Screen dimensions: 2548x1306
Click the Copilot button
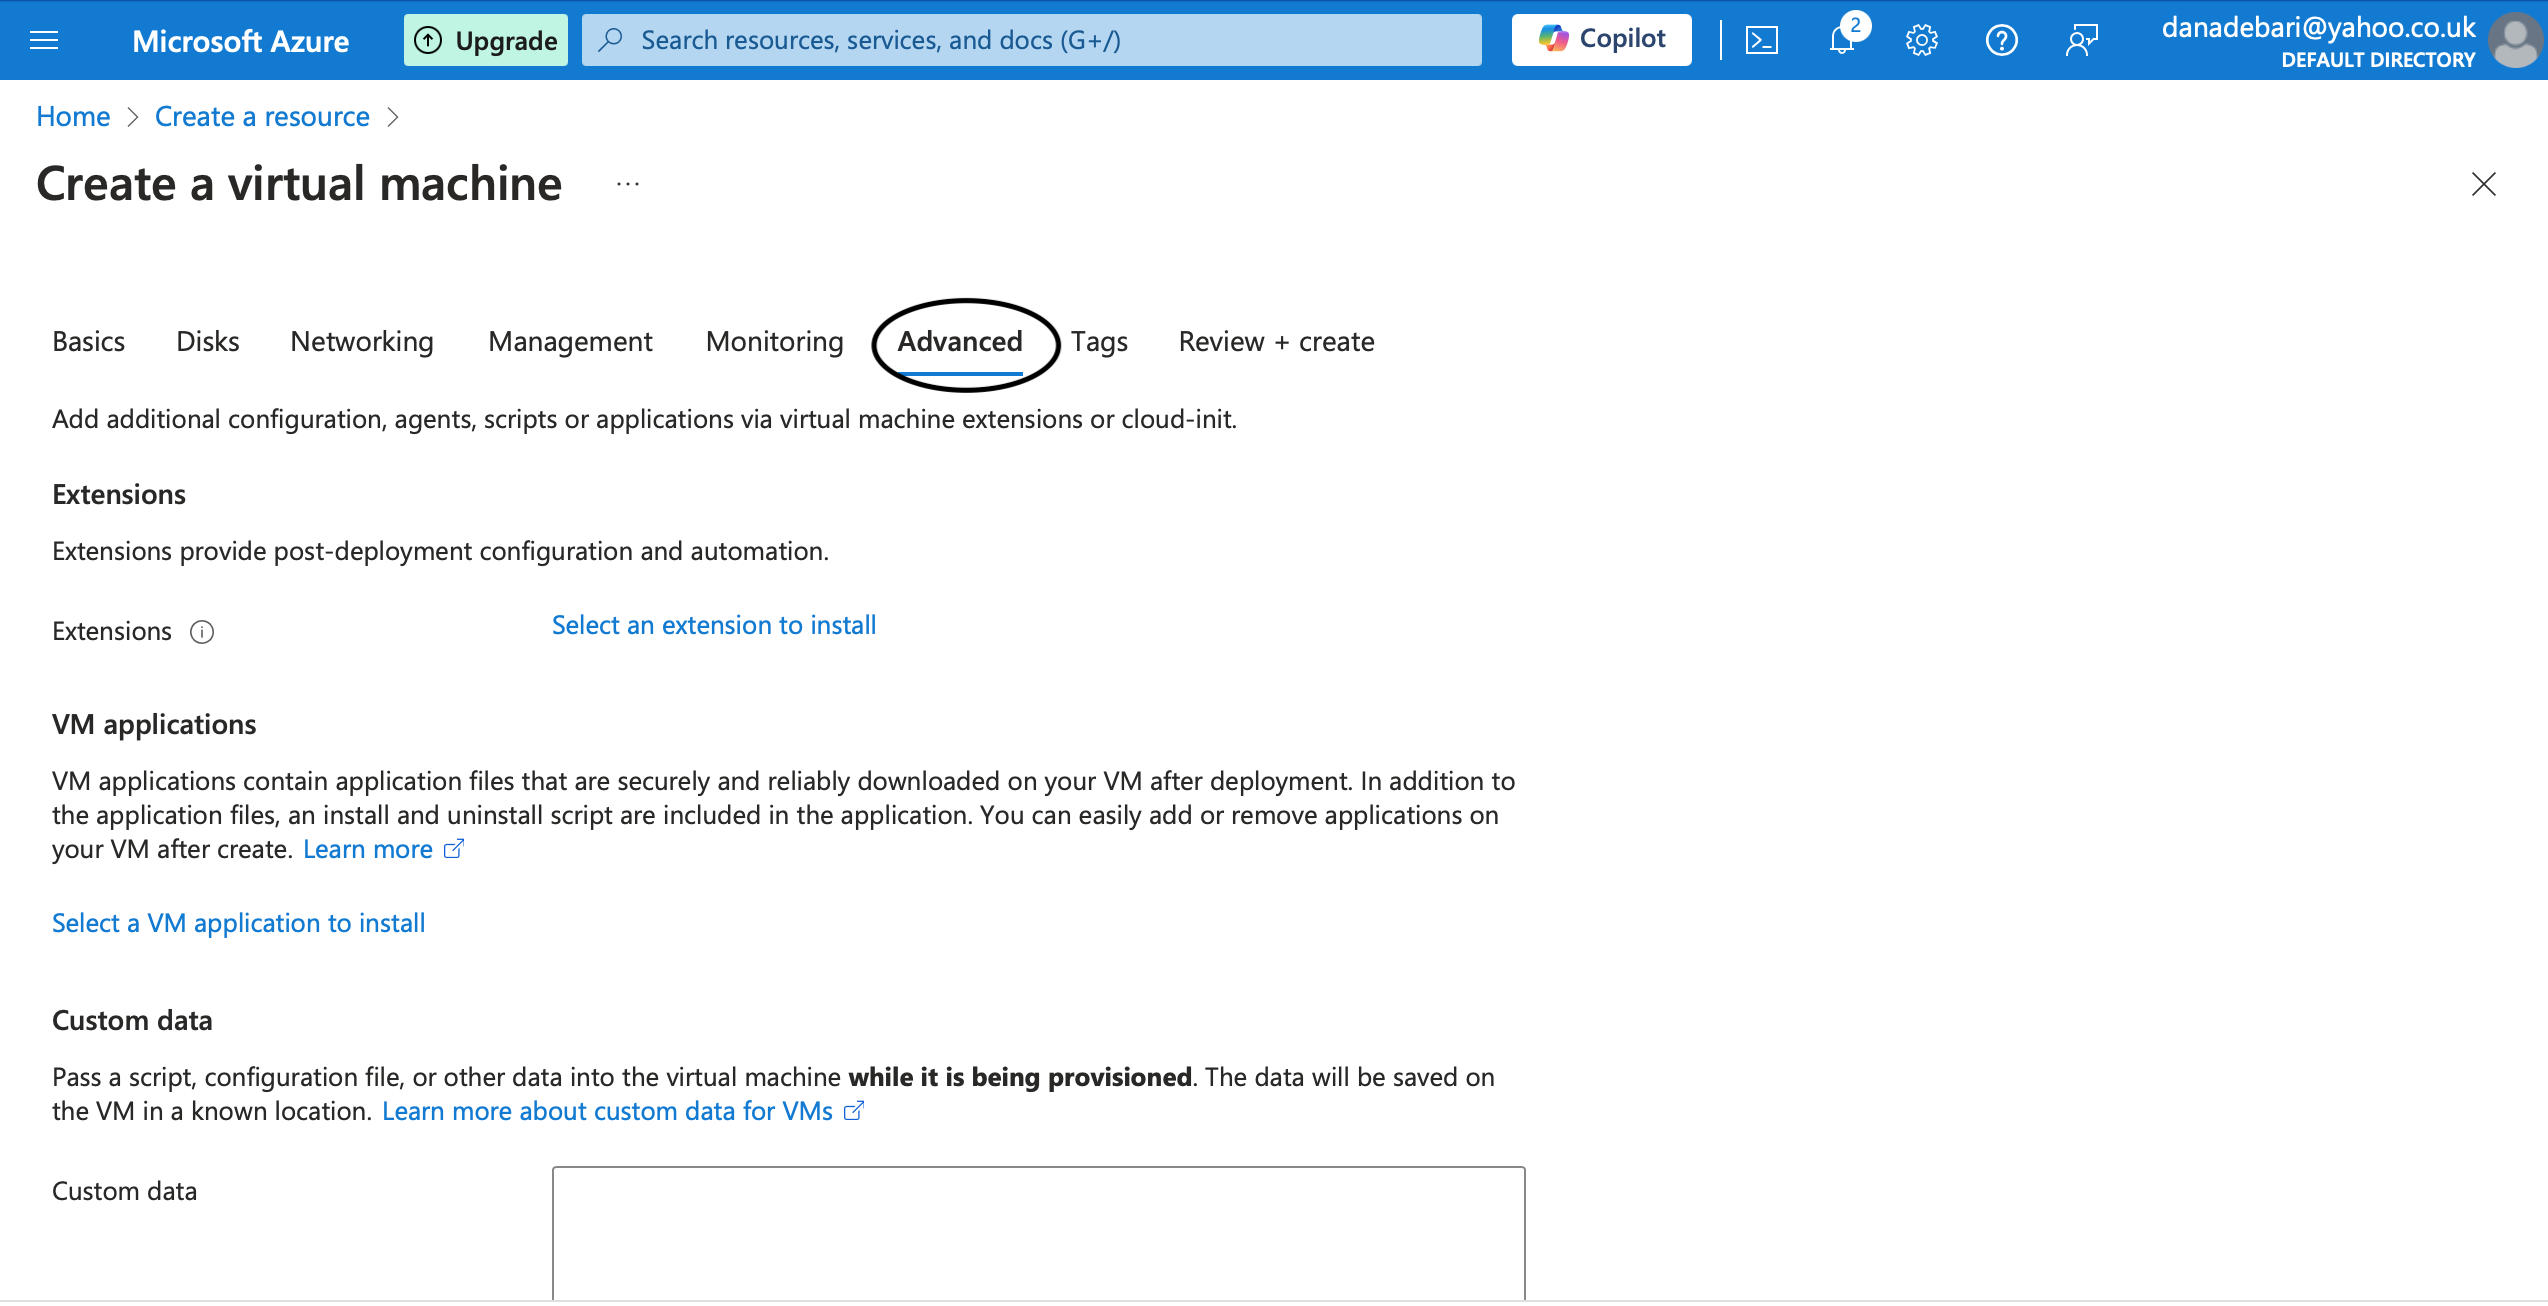[x=1601, y=40]
